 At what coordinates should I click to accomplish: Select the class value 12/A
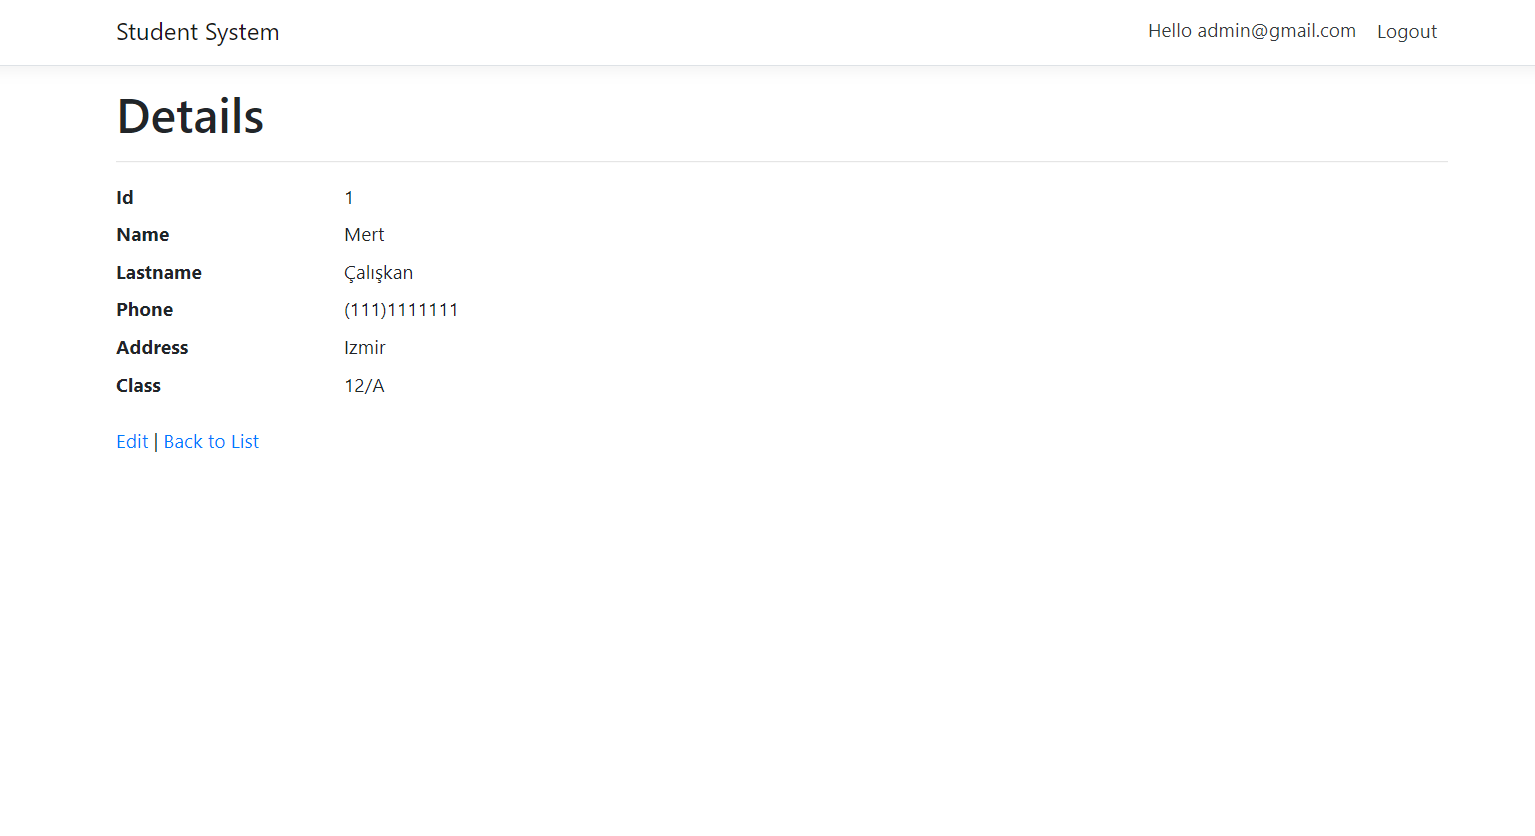pos(364,385)
